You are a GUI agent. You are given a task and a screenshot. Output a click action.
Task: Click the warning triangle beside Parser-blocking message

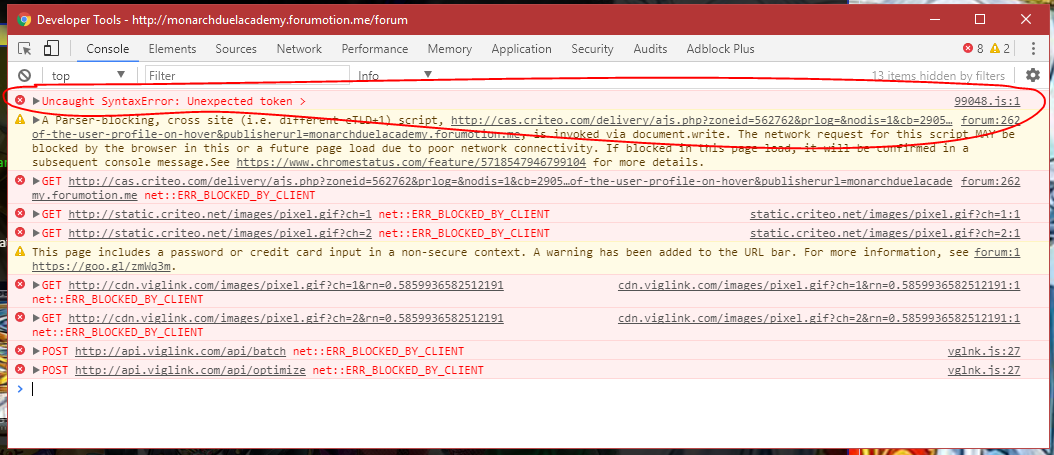point(20,120)
